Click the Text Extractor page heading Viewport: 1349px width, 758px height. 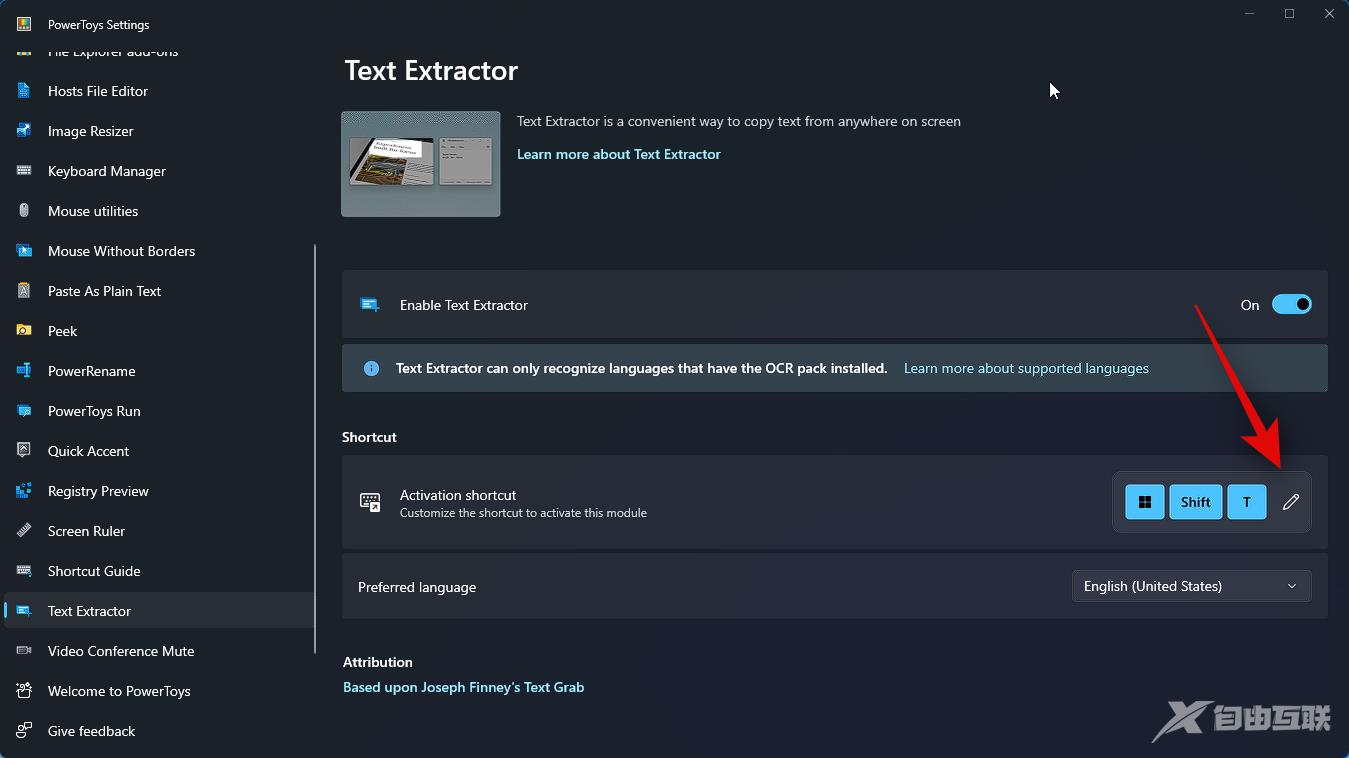[431, 71]
